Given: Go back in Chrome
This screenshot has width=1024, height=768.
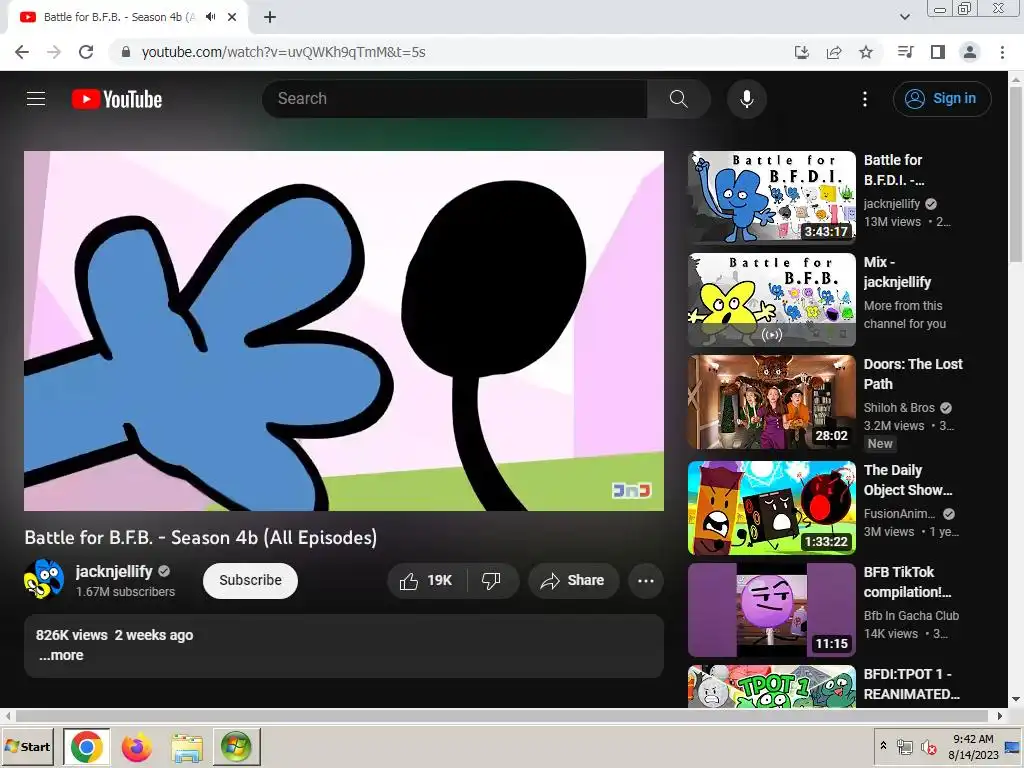Looking at the screenshot, I should click(22, 52).
